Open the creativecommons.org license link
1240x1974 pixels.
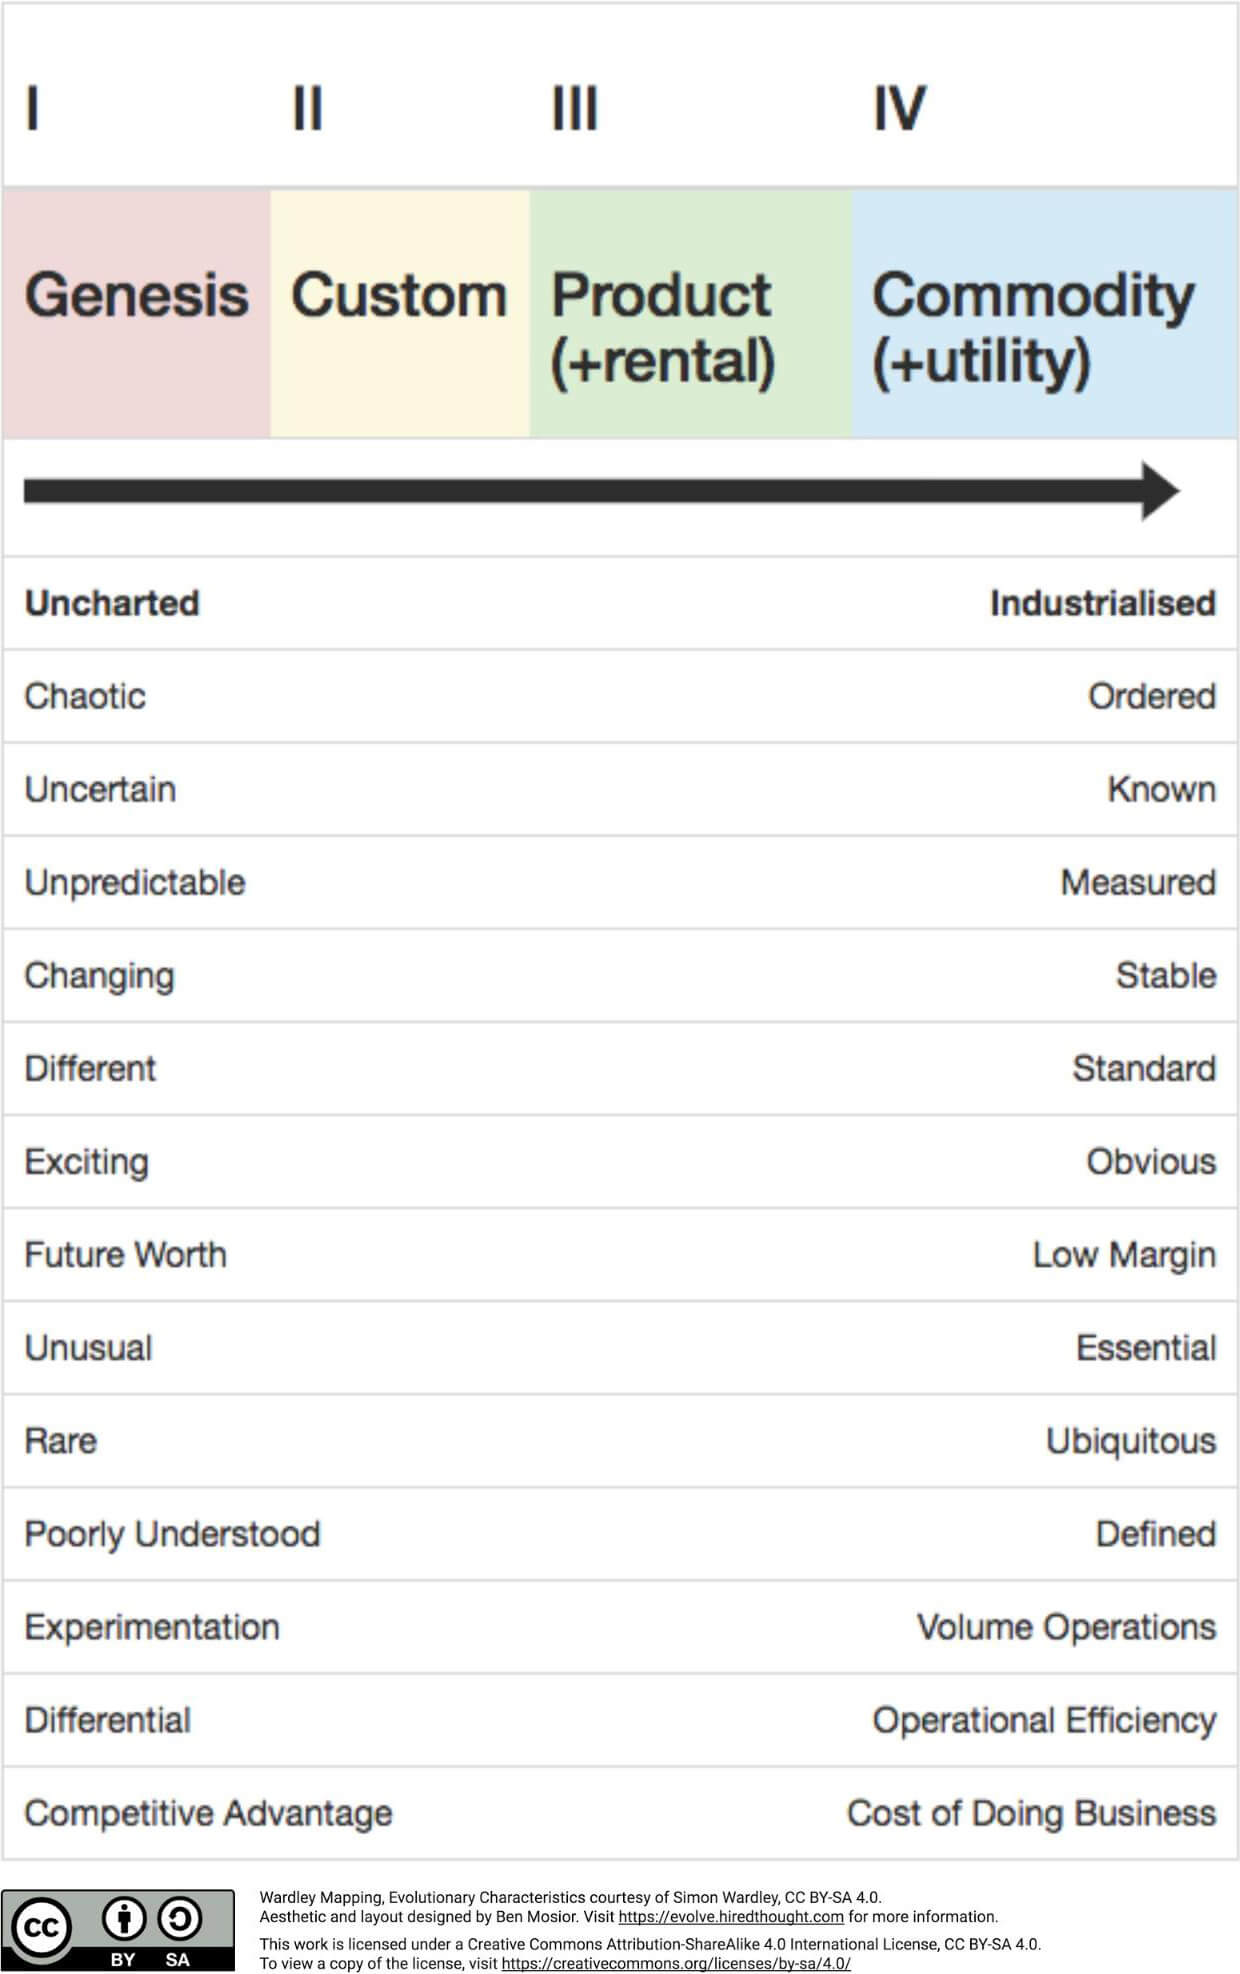(x=676, y=1963)
